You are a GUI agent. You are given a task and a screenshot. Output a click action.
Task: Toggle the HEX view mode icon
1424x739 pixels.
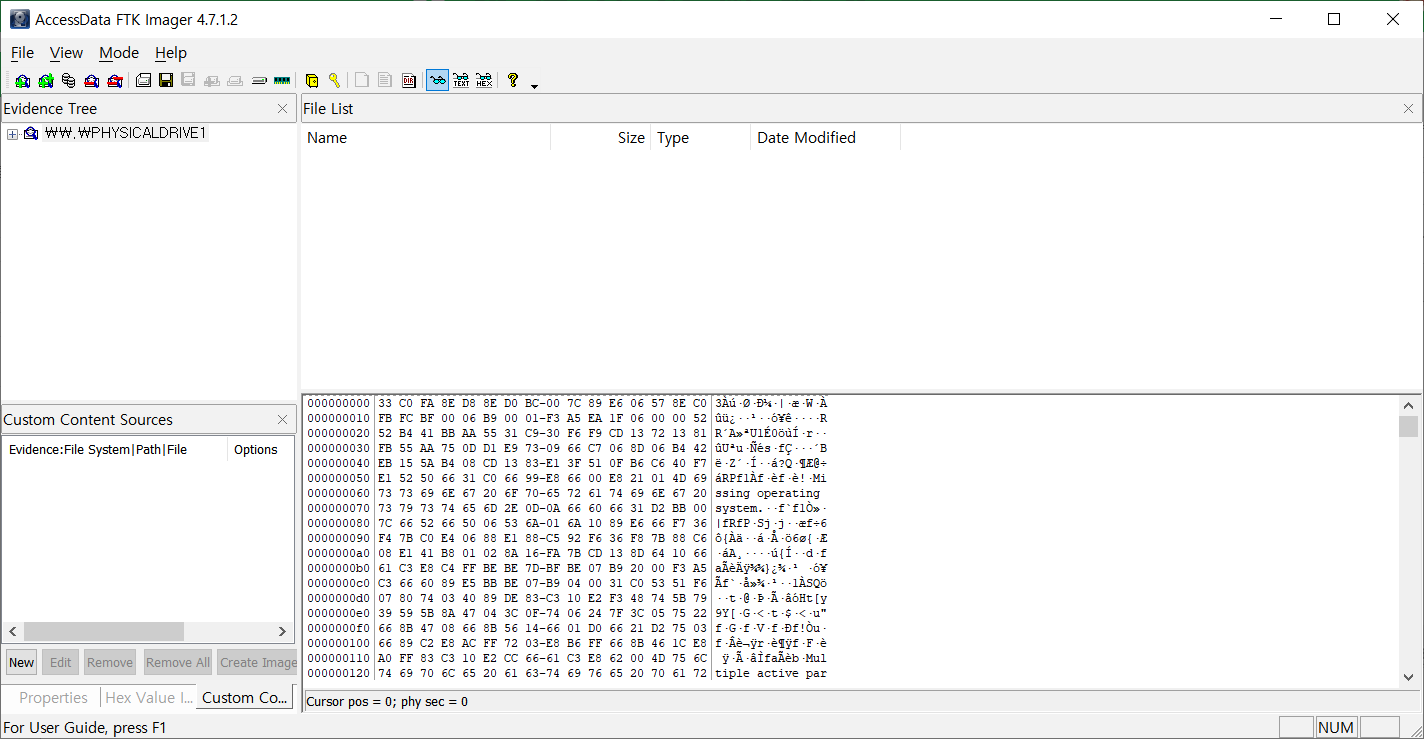(x=484, y=81)
